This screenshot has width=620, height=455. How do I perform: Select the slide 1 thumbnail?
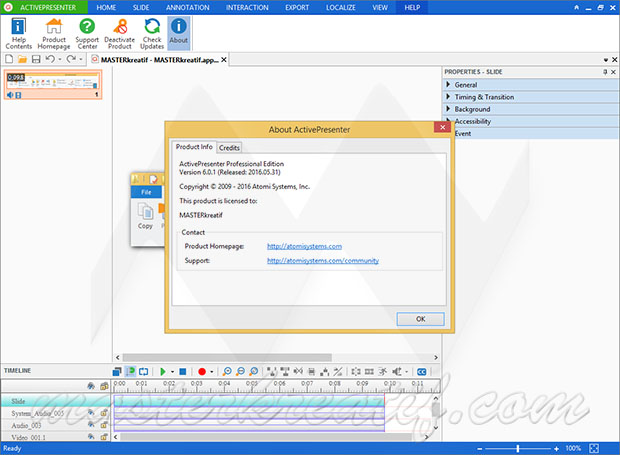point(53,85)
